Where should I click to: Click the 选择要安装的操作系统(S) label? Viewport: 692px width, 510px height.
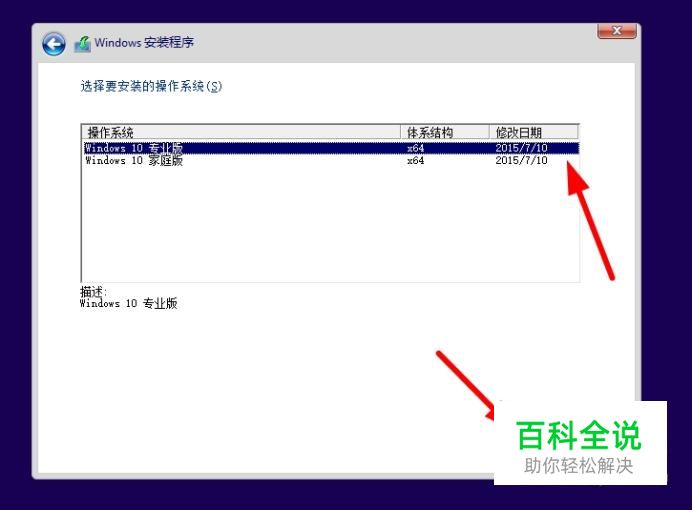coord(151,86)
